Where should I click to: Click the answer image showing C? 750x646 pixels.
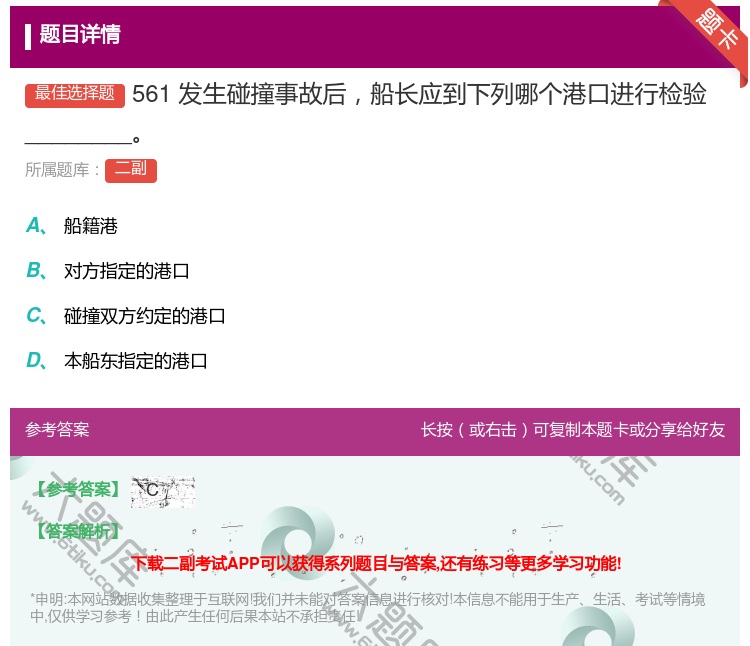click(x=163, y=492)
